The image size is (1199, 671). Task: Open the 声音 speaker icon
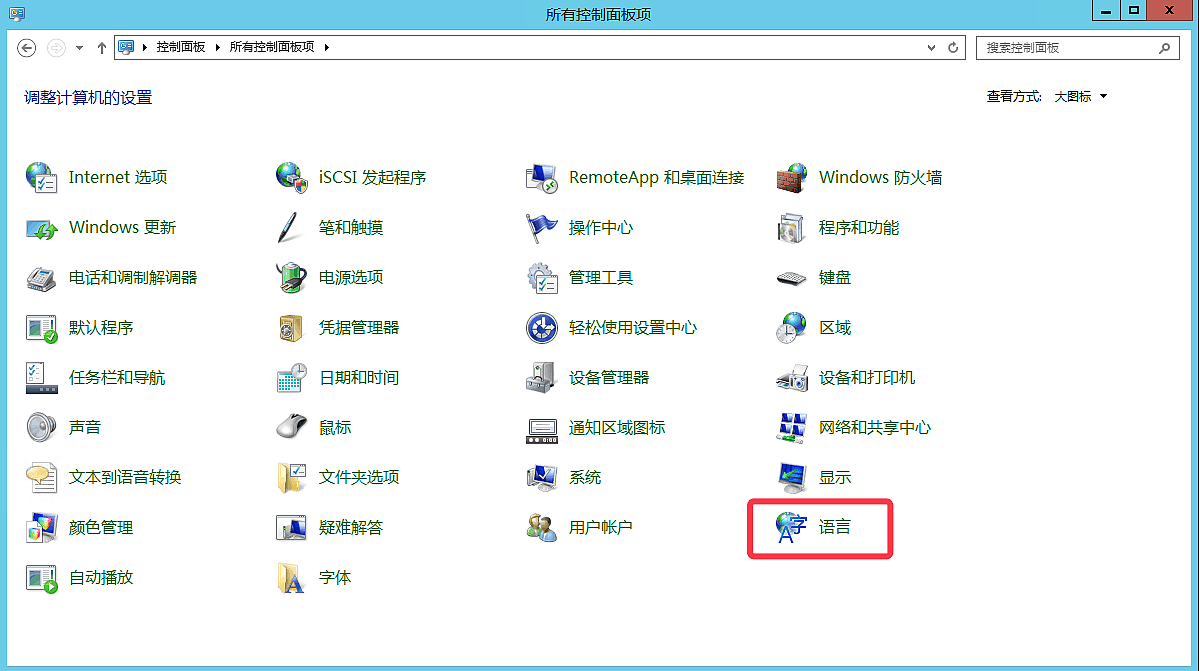coord(41,428)
